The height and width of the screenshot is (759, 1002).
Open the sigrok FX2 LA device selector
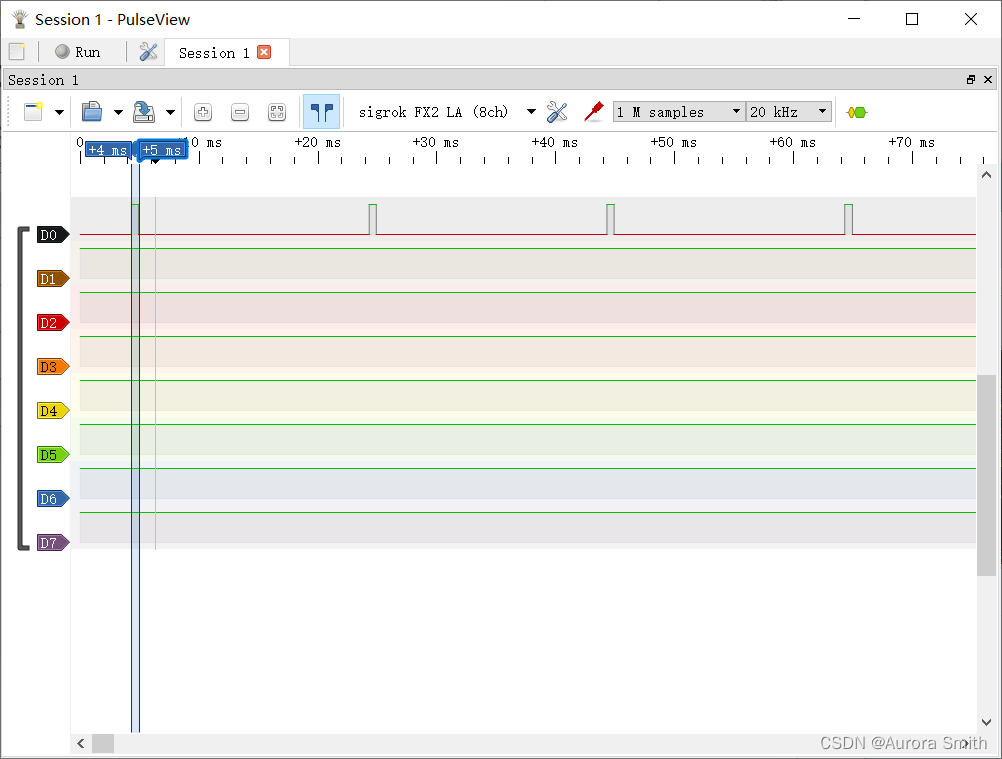447,112
